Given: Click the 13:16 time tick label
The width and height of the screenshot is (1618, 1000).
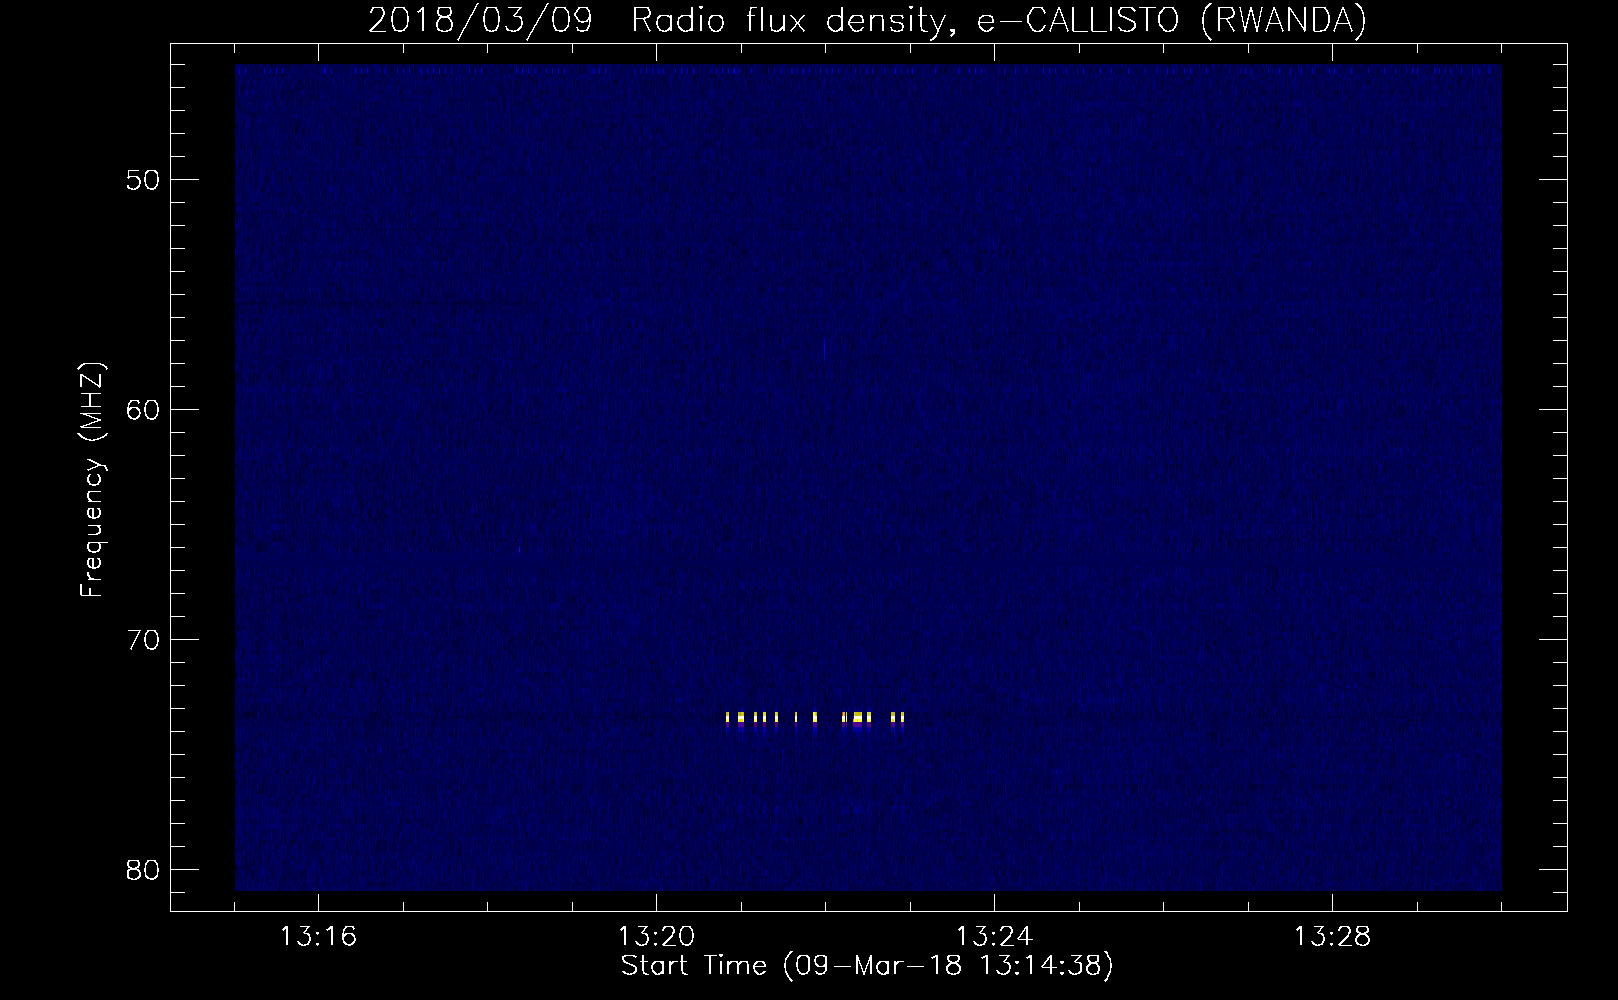Looking at the screenshot, I should tap(319, 937).
